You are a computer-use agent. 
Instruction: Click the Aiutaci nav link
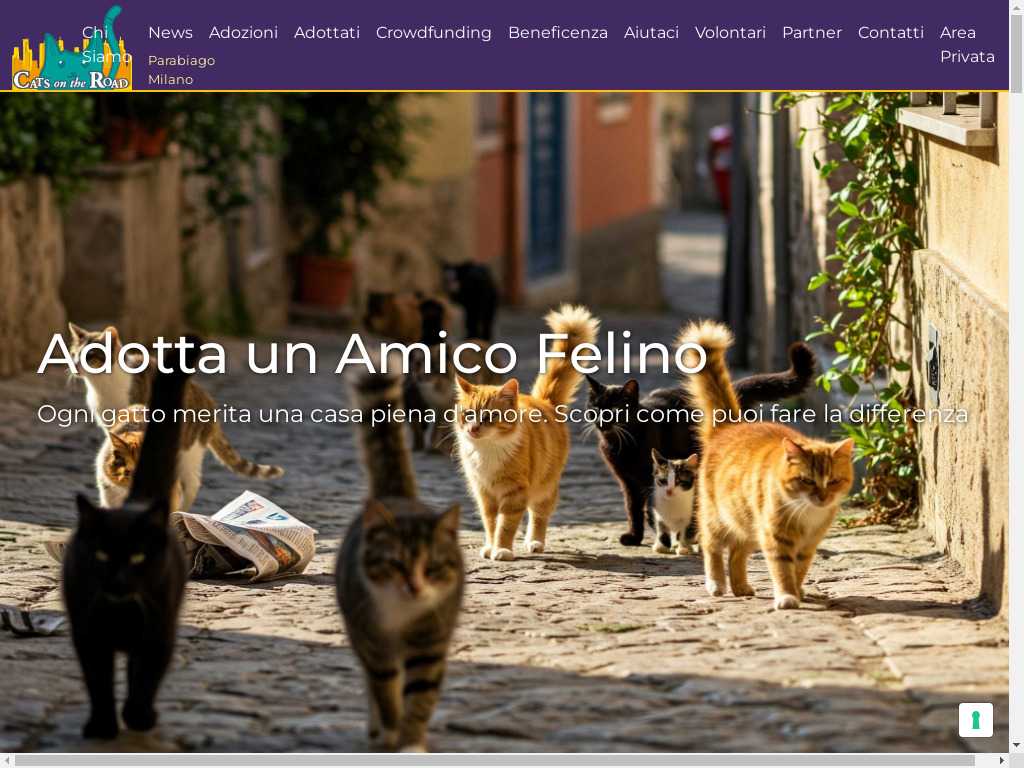point(651,33)
